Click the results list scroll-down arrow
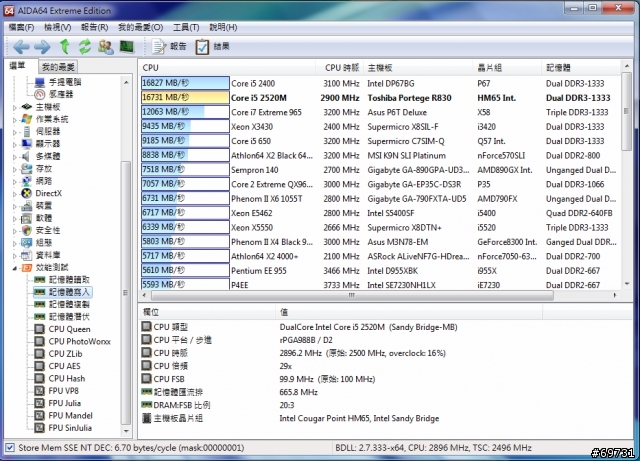 (627, 284)
